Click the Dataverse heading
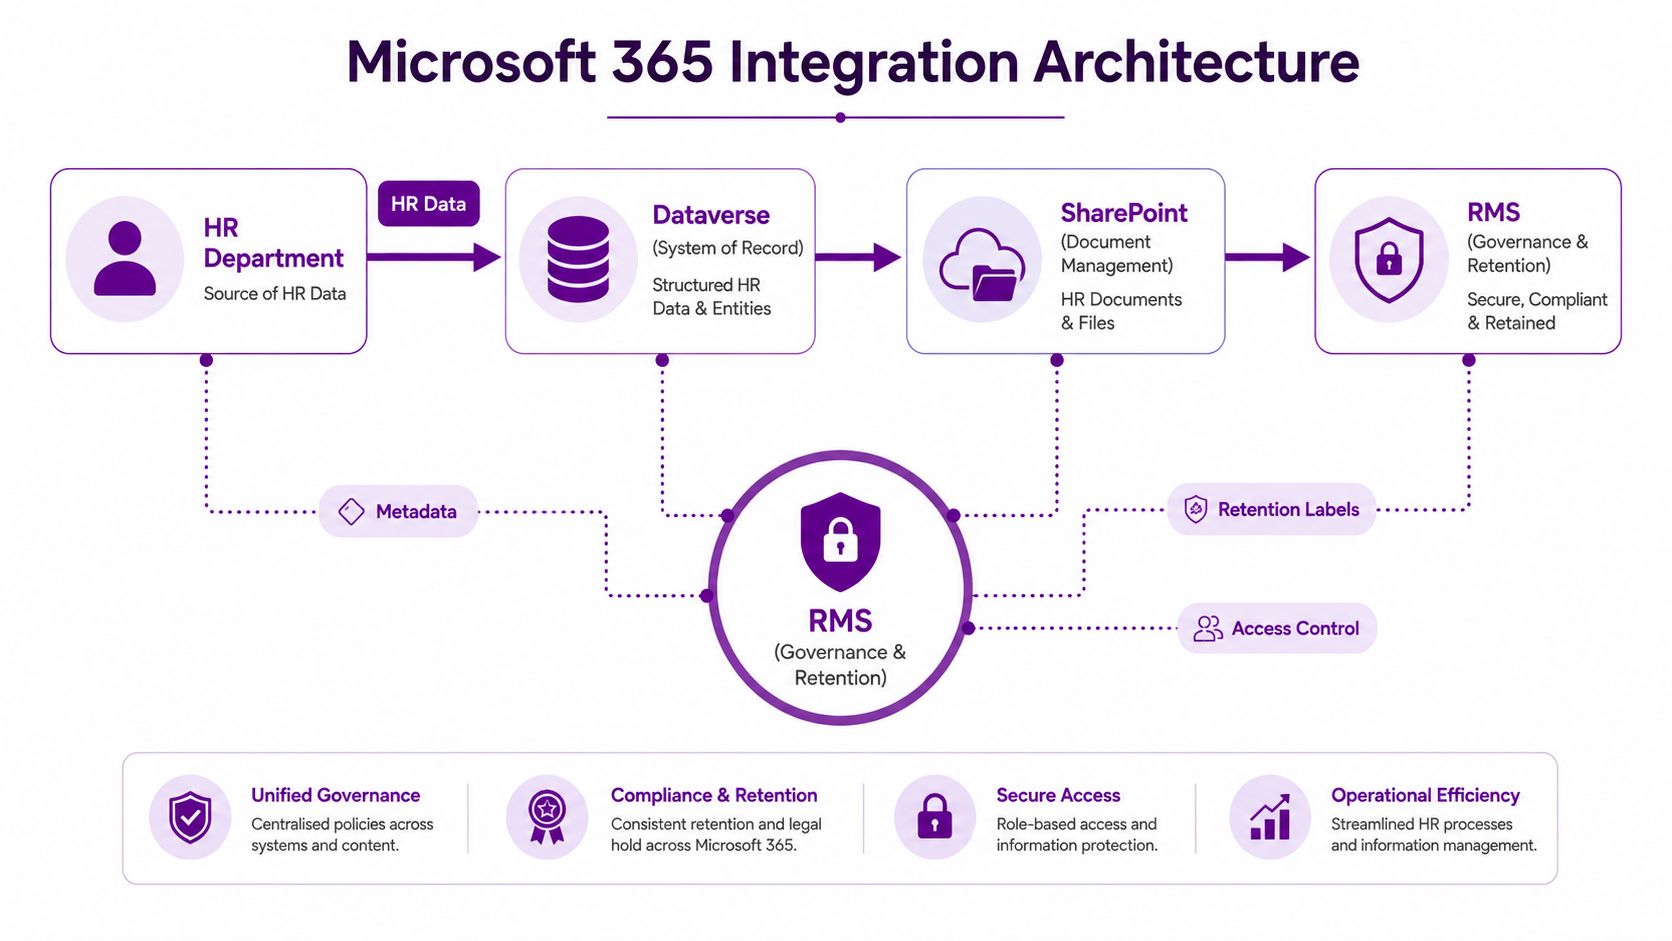 711,215
